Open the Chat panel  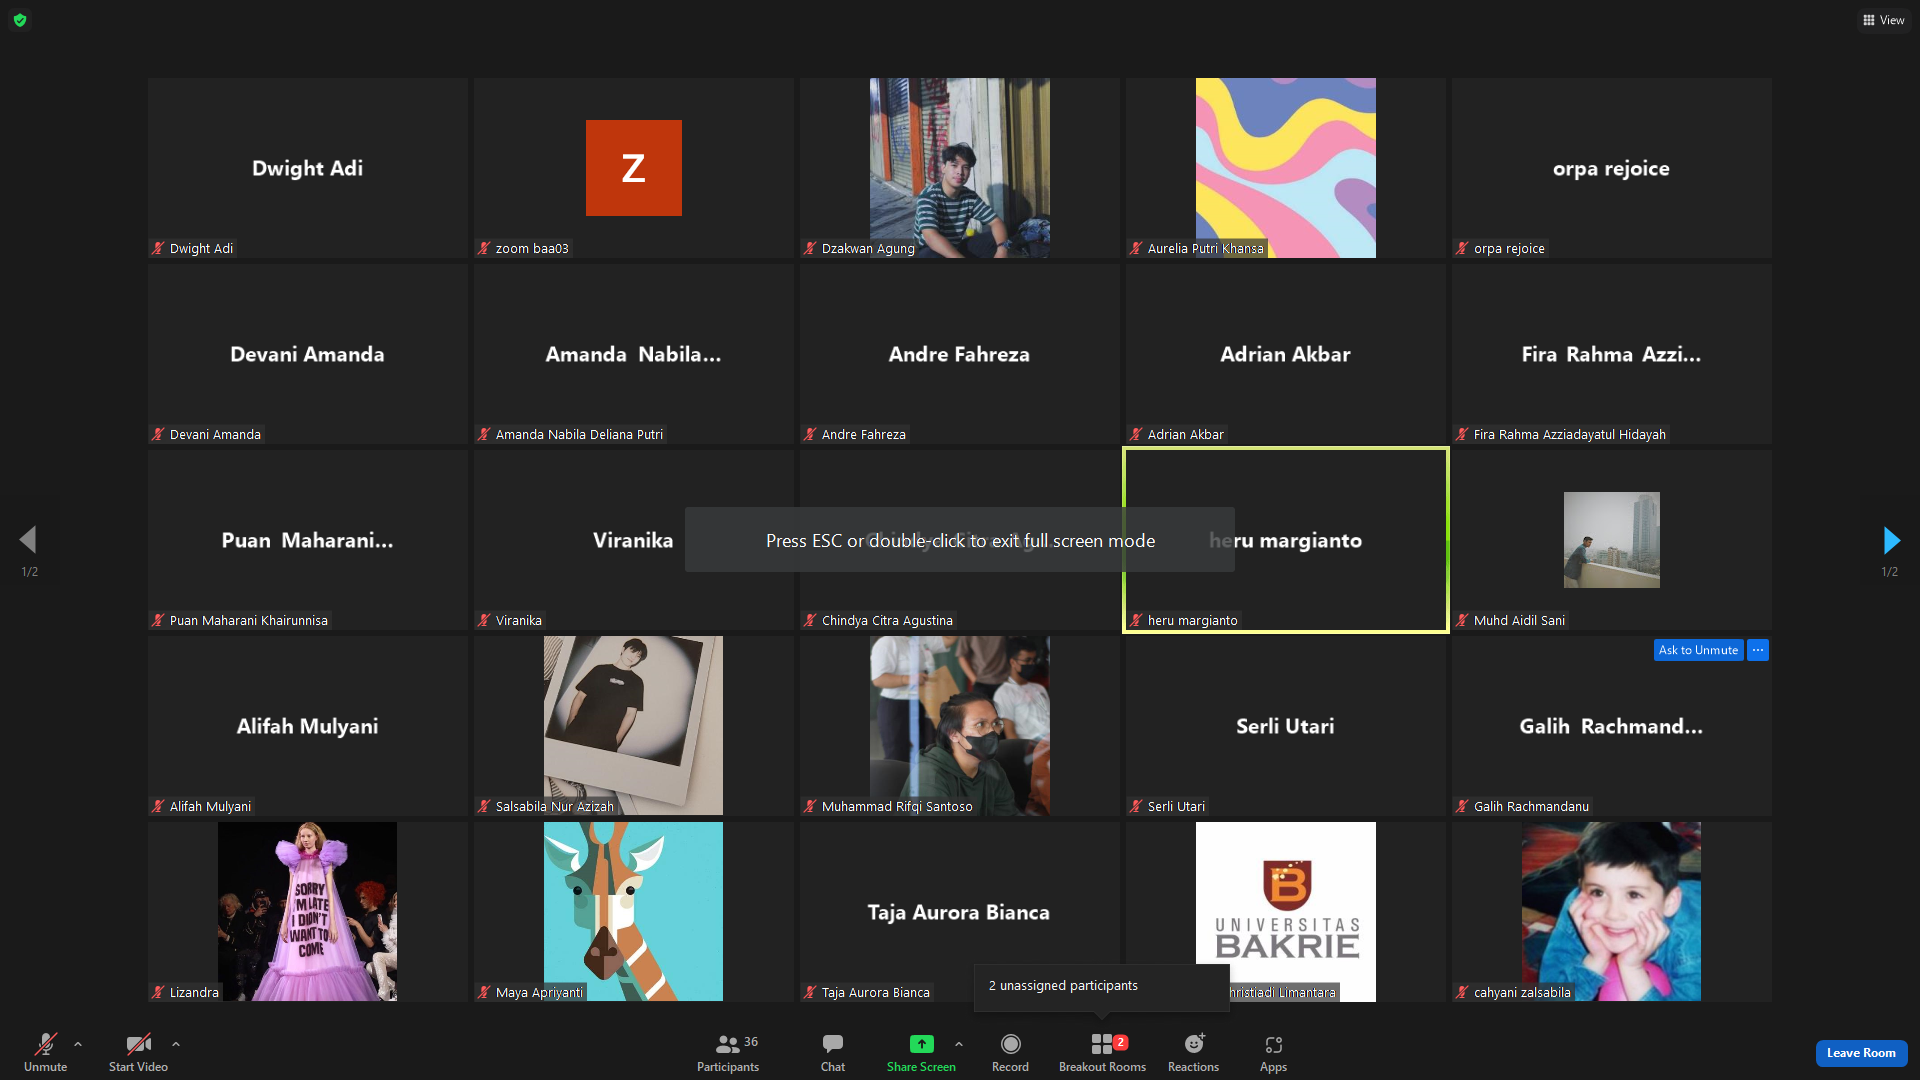[x=833, y=1053]
